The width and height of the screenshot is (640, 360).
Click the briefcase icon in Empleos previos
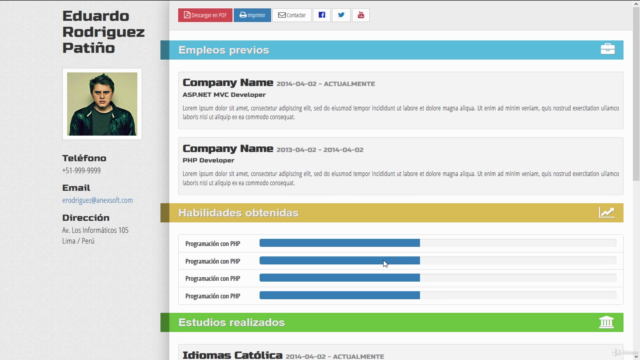(x=607, y=49)
